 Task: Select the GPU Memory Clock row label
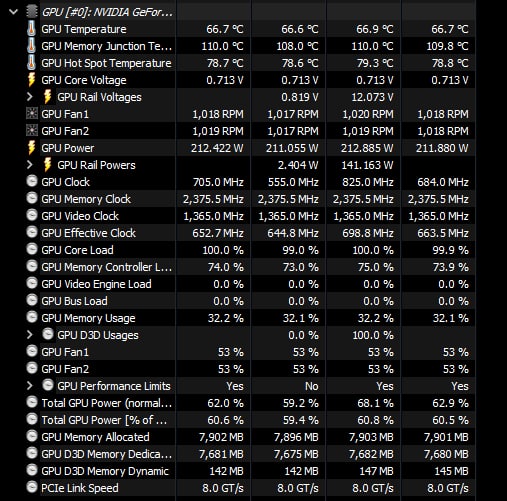tap(86, 199)
